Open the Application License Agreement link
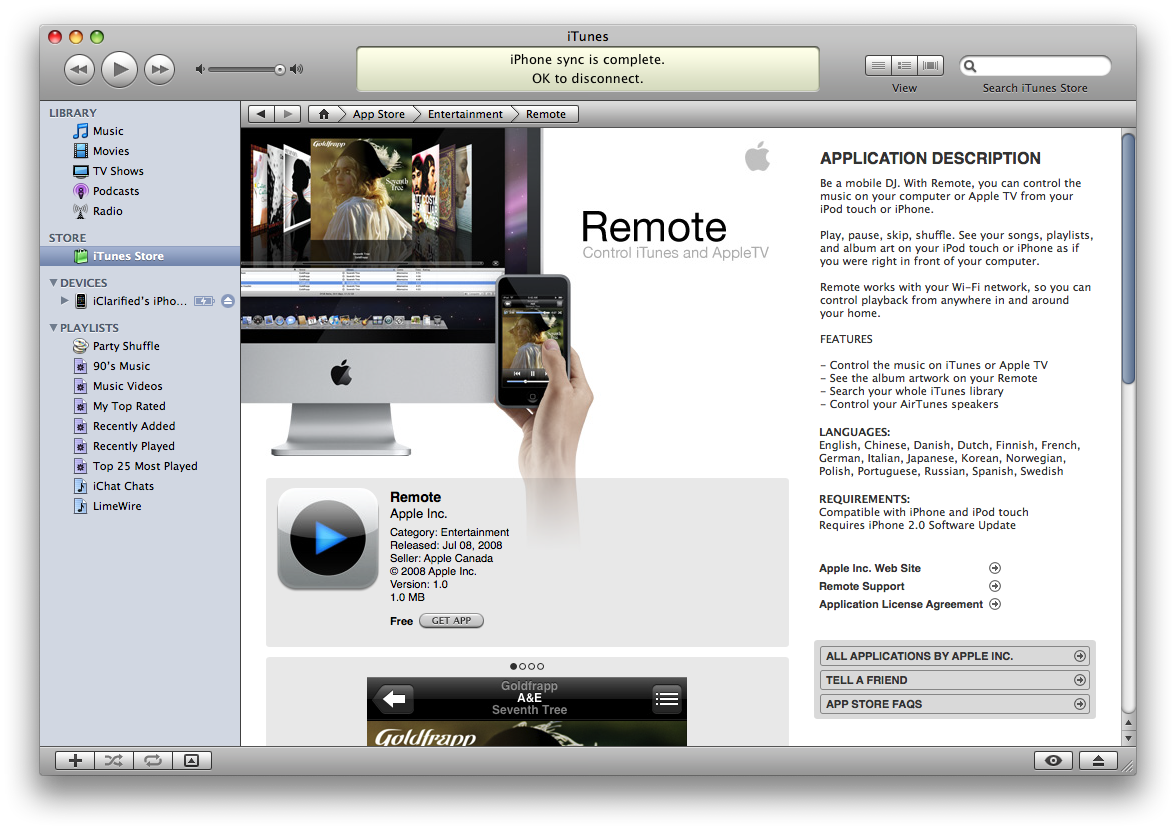The width and height of the screenshot is (1176, 830). coord(901,604)
